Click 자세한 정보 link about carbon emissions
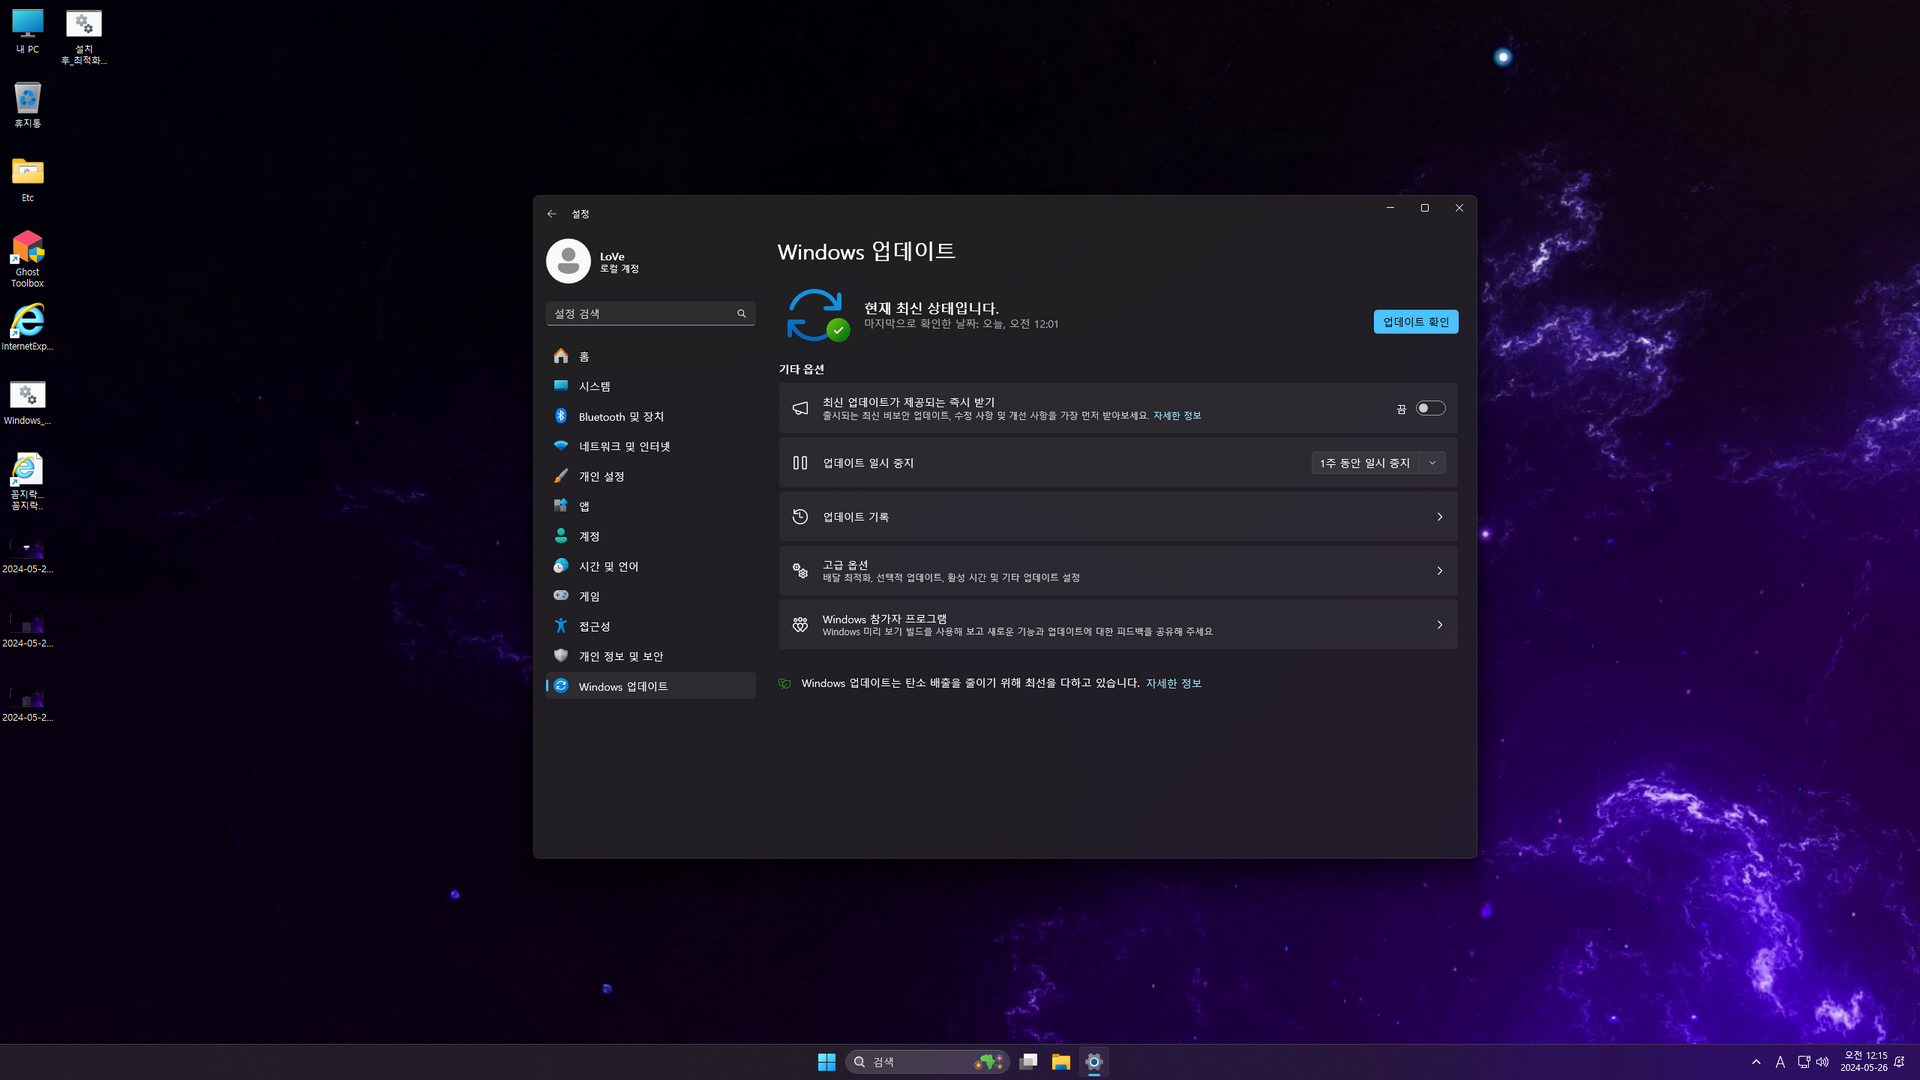1920x1080 pixels. [1173, 684]
